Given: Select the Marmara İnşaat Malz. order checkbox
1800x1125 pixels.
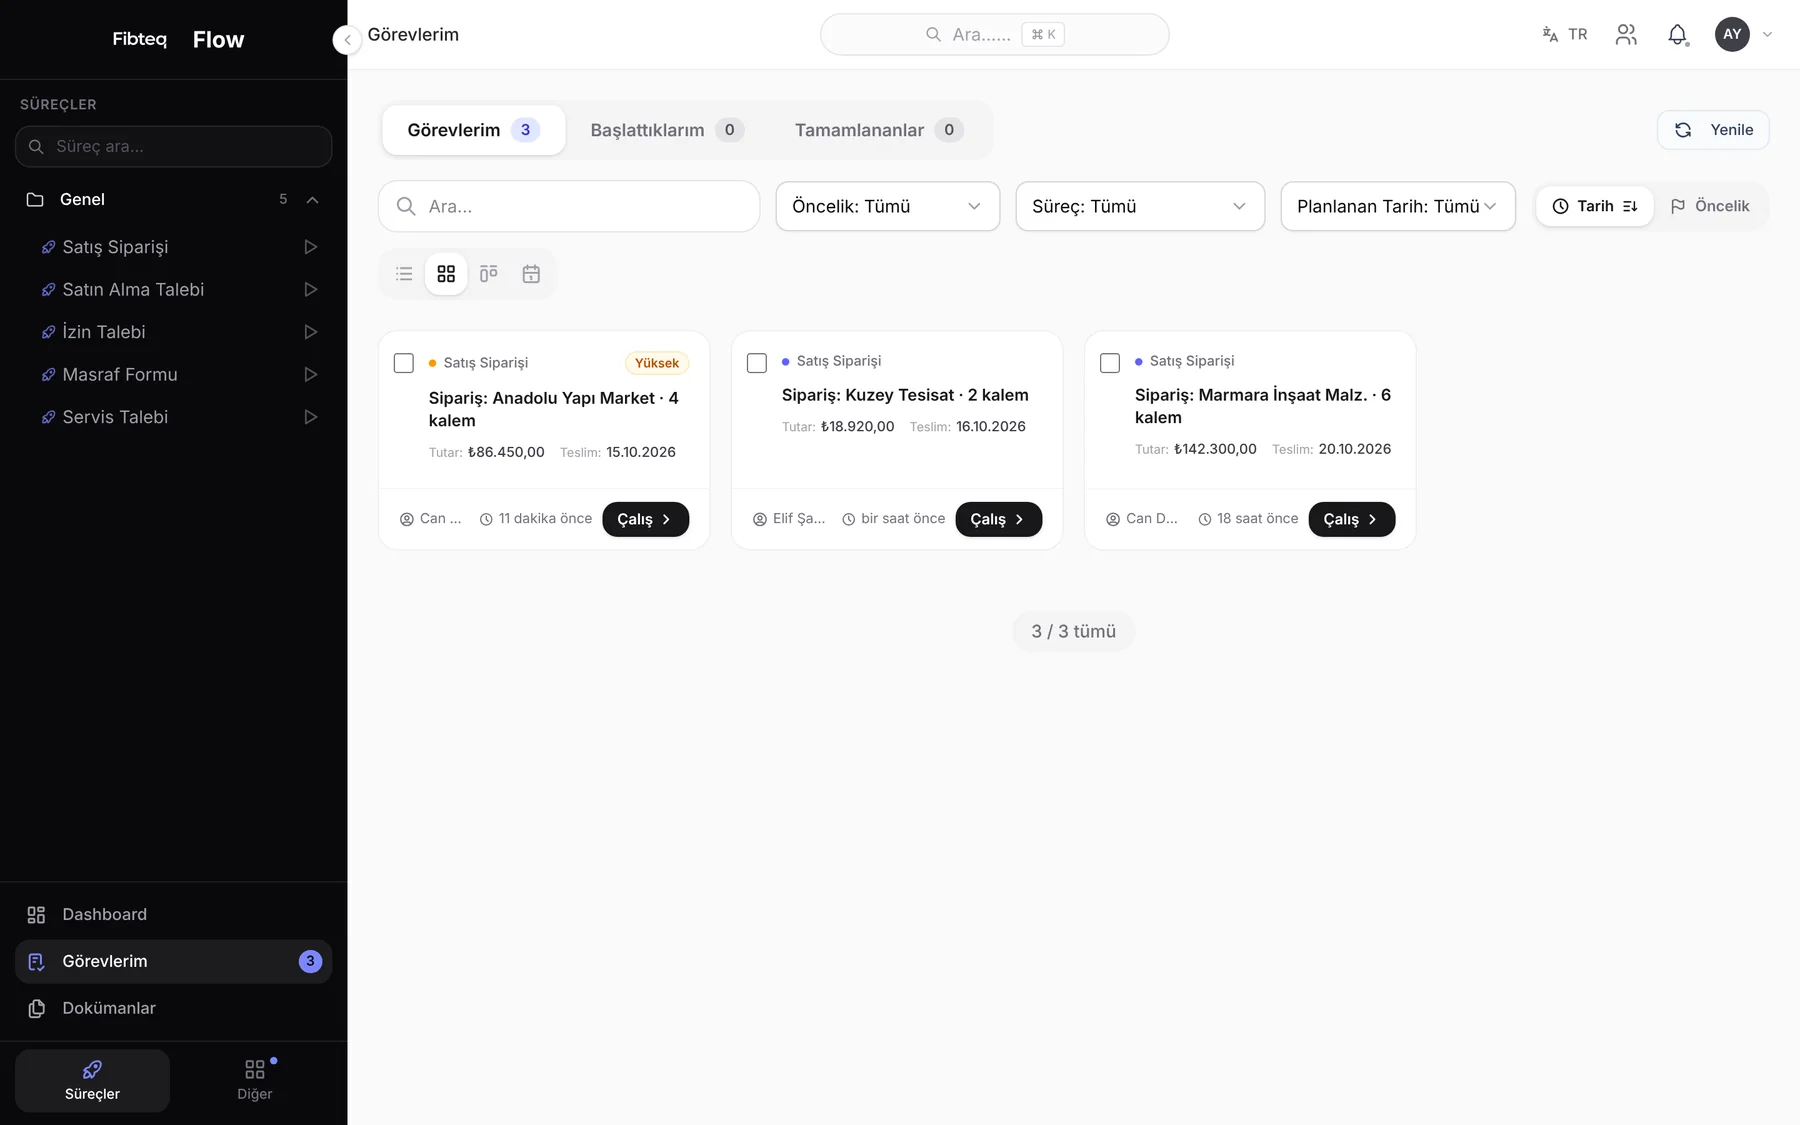Looking at the screenshot, I should [1110, 363].
